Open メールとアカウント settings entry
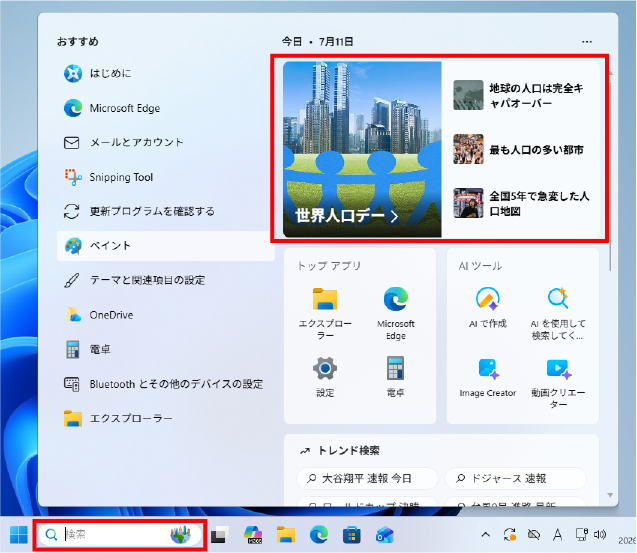The image size is (637, 553). tap(166, 143)
